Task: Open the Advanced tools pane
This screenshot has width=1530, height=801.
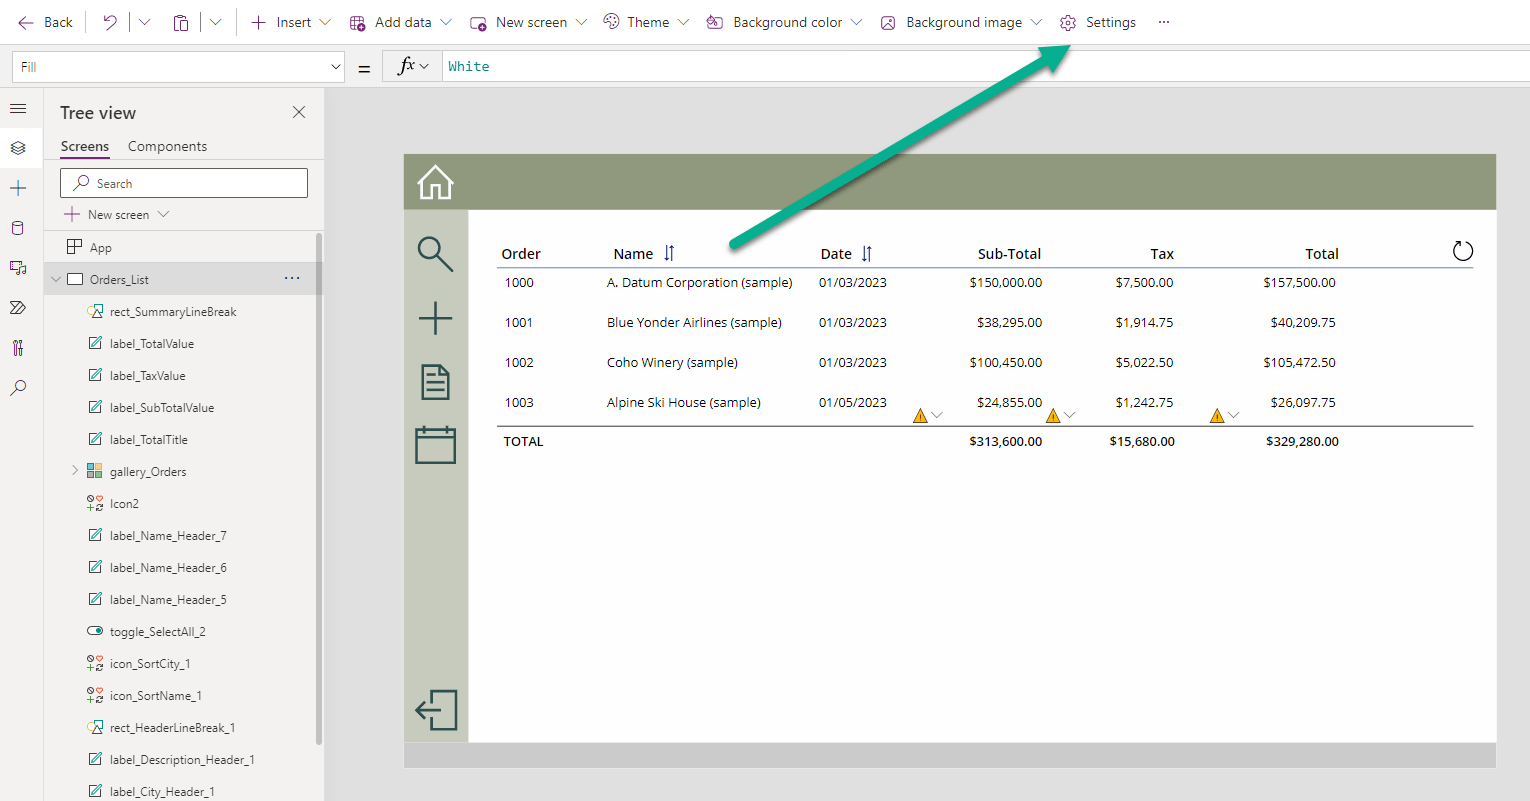Action: tap(17, 347)
